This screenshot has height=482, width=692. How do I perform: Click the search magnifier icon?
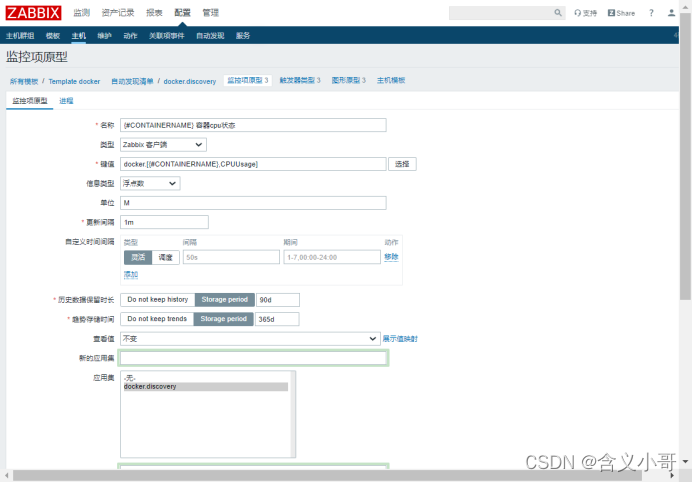point(558,13)
